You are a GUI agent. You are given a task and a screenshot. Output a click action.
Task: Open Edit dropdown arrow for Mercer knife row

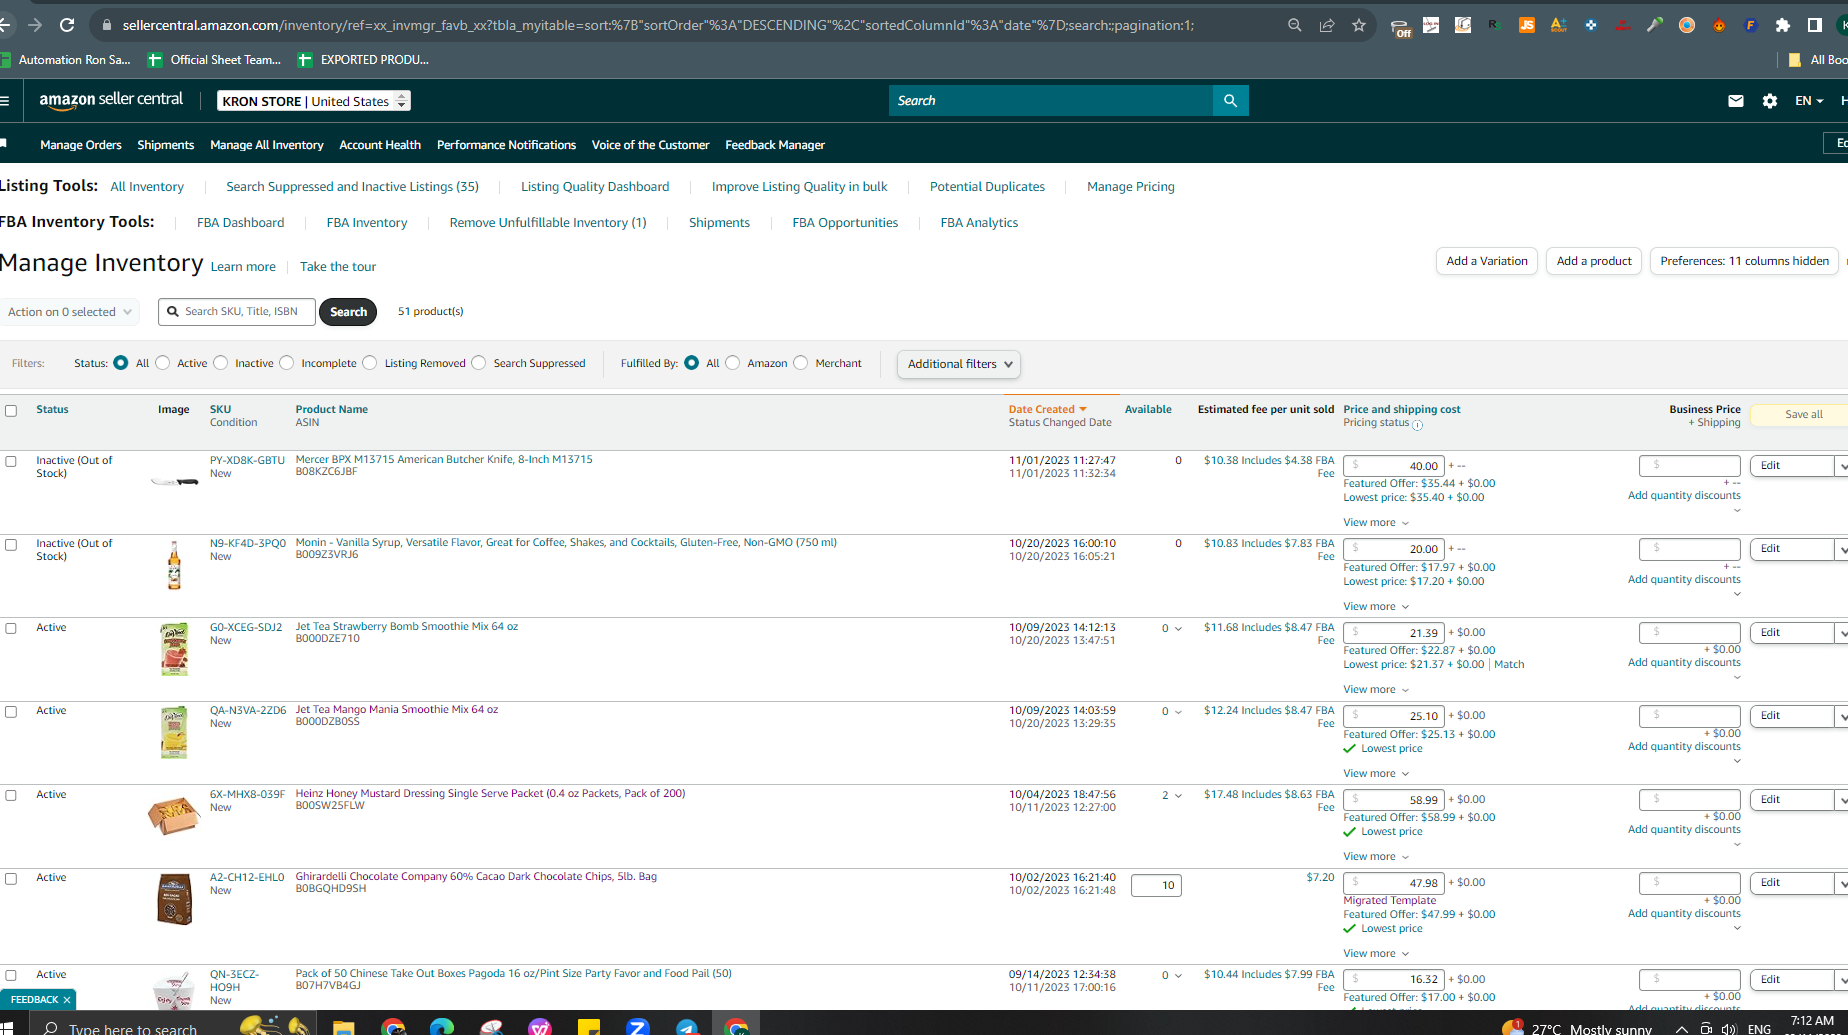coord(1841,466)
